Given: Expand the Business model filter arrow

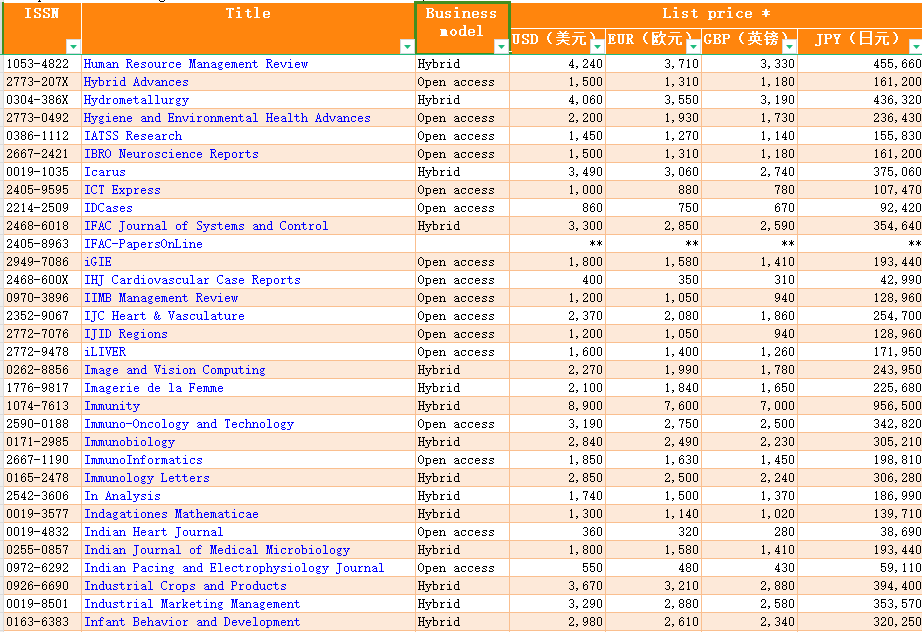Looking at the screenshot, I should (501, 47).
